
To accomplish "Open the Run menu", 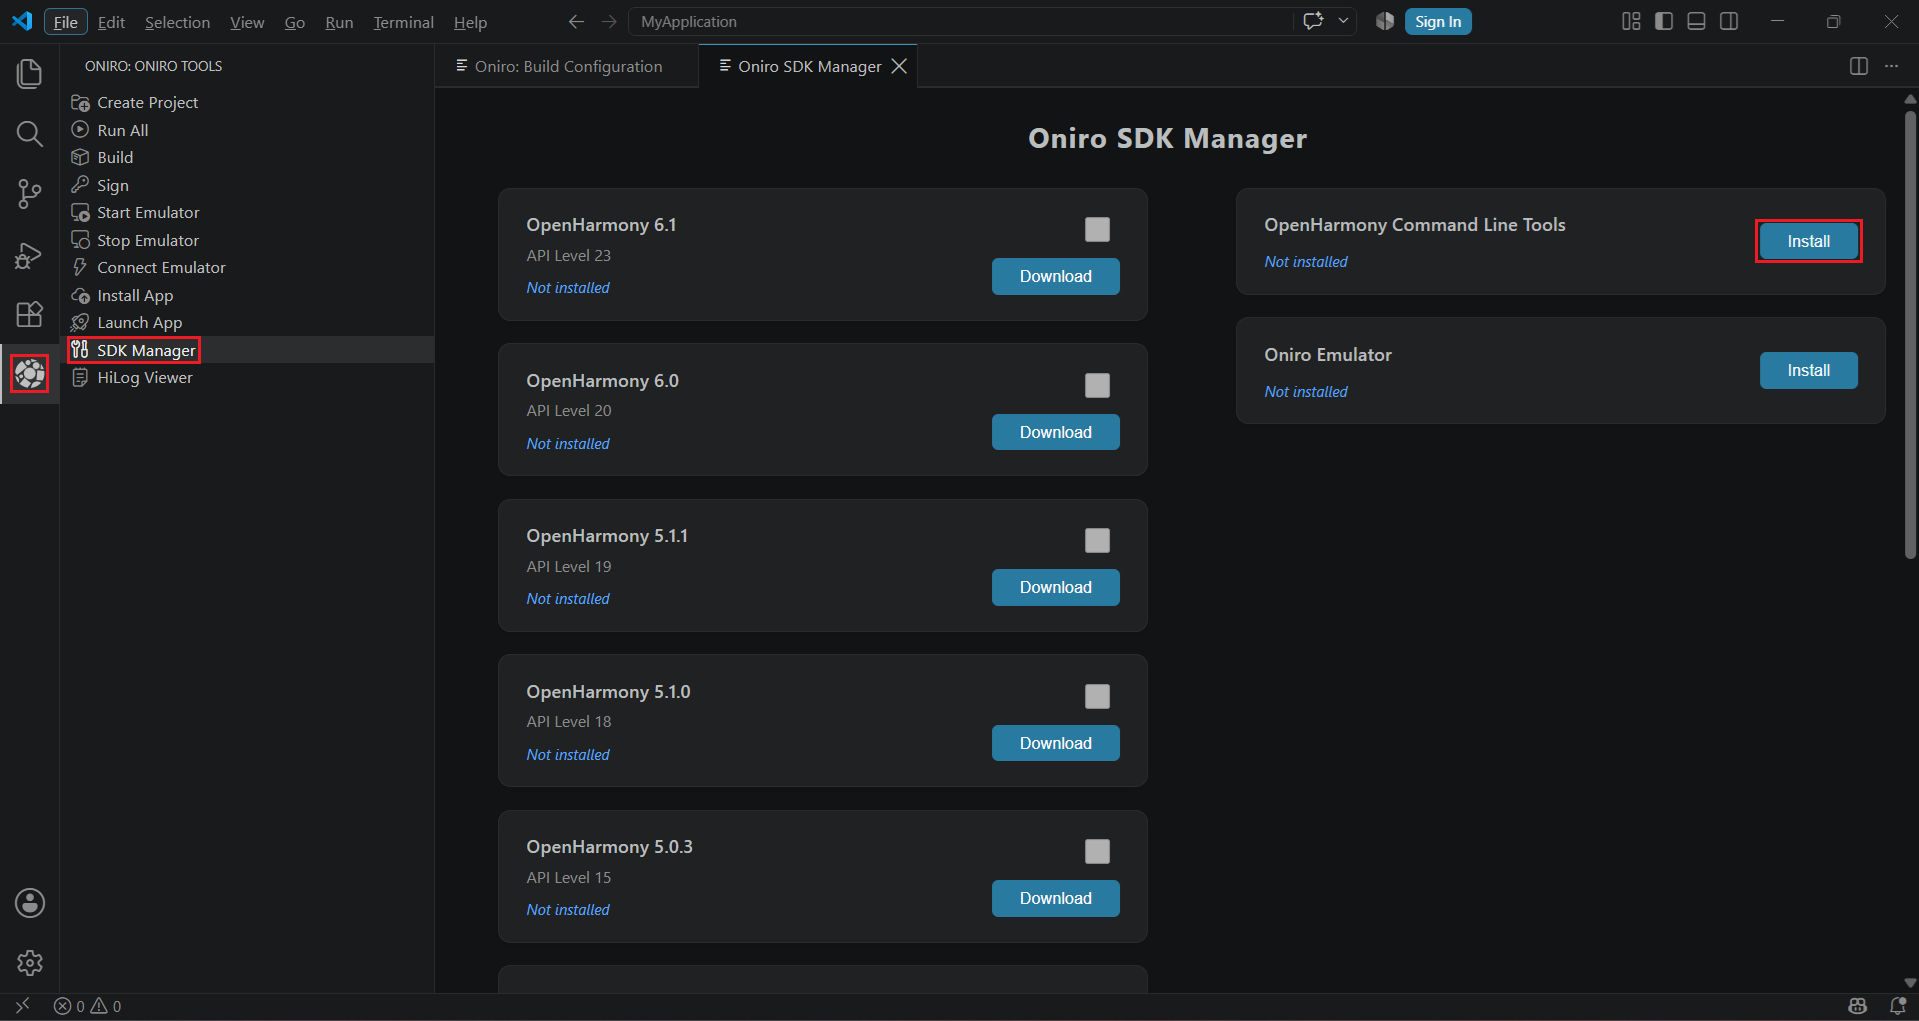I will pos(339,22).
